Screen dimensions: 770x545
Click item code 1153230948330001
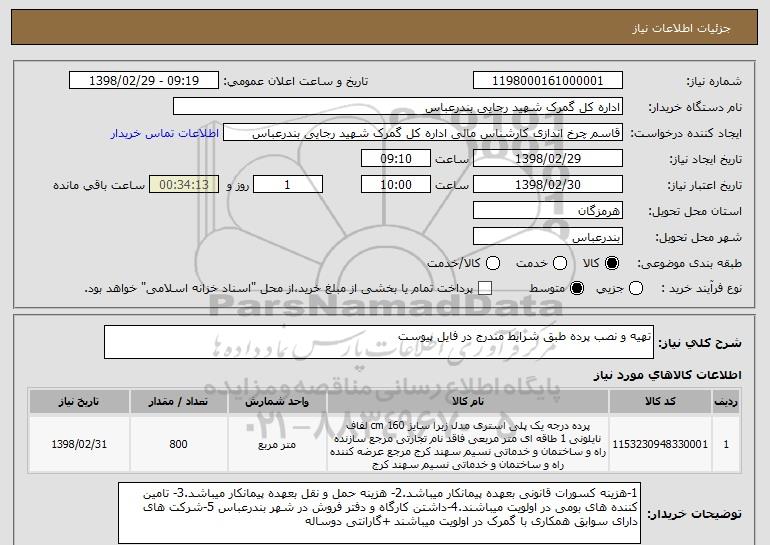click(x=660, y=444)
